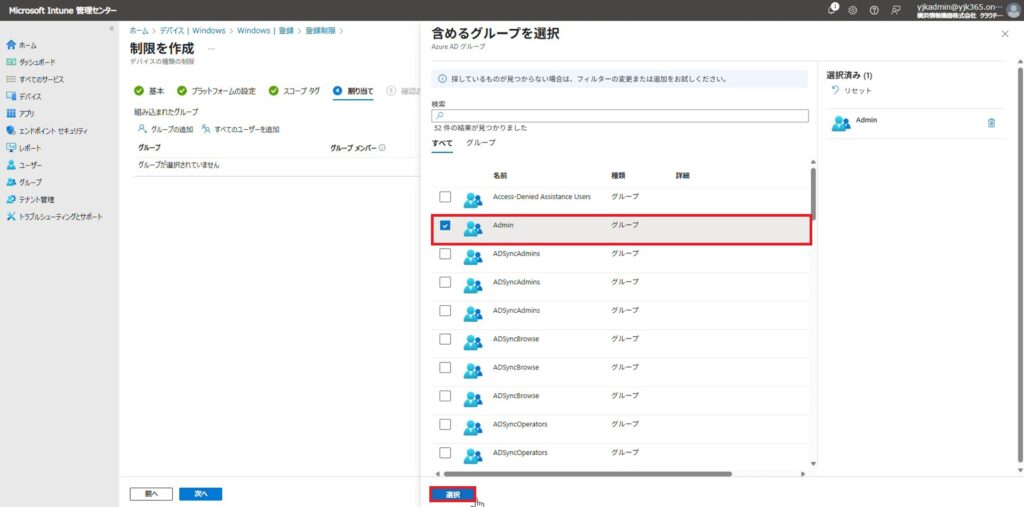The width and height of the screenshot is (1024, 507).
Task: Click the group search input field
Action: 620,116
